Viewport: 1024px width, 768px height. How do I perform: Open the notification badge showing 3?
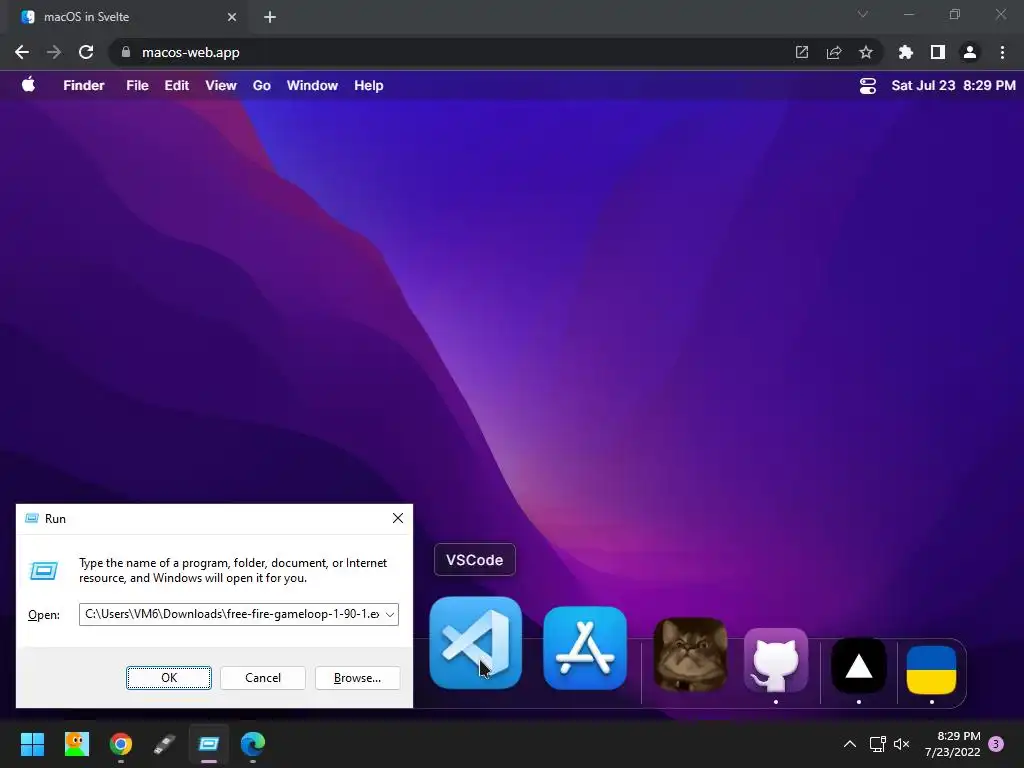996,744
